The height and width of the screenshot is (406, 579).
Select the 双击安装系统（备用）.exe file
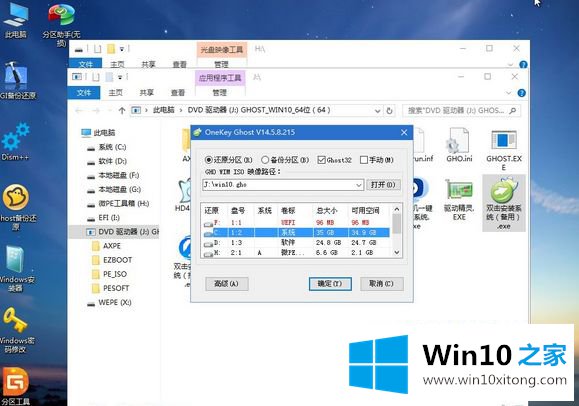click(x=504, y=203)
